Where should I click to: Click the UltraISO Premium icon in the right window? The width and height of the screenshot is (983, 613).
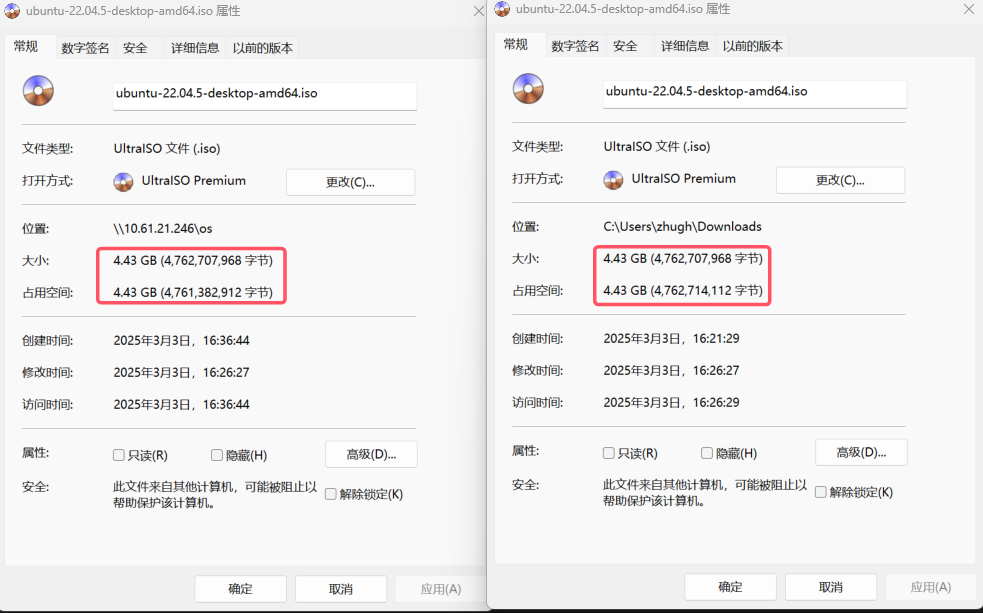click(613, 180)
